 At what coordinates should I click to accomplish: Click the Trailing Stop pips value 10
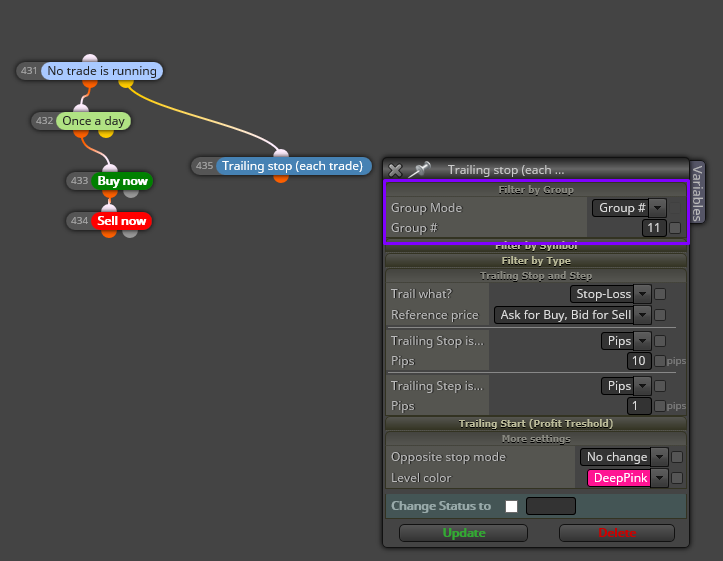(x=639, y=361)
